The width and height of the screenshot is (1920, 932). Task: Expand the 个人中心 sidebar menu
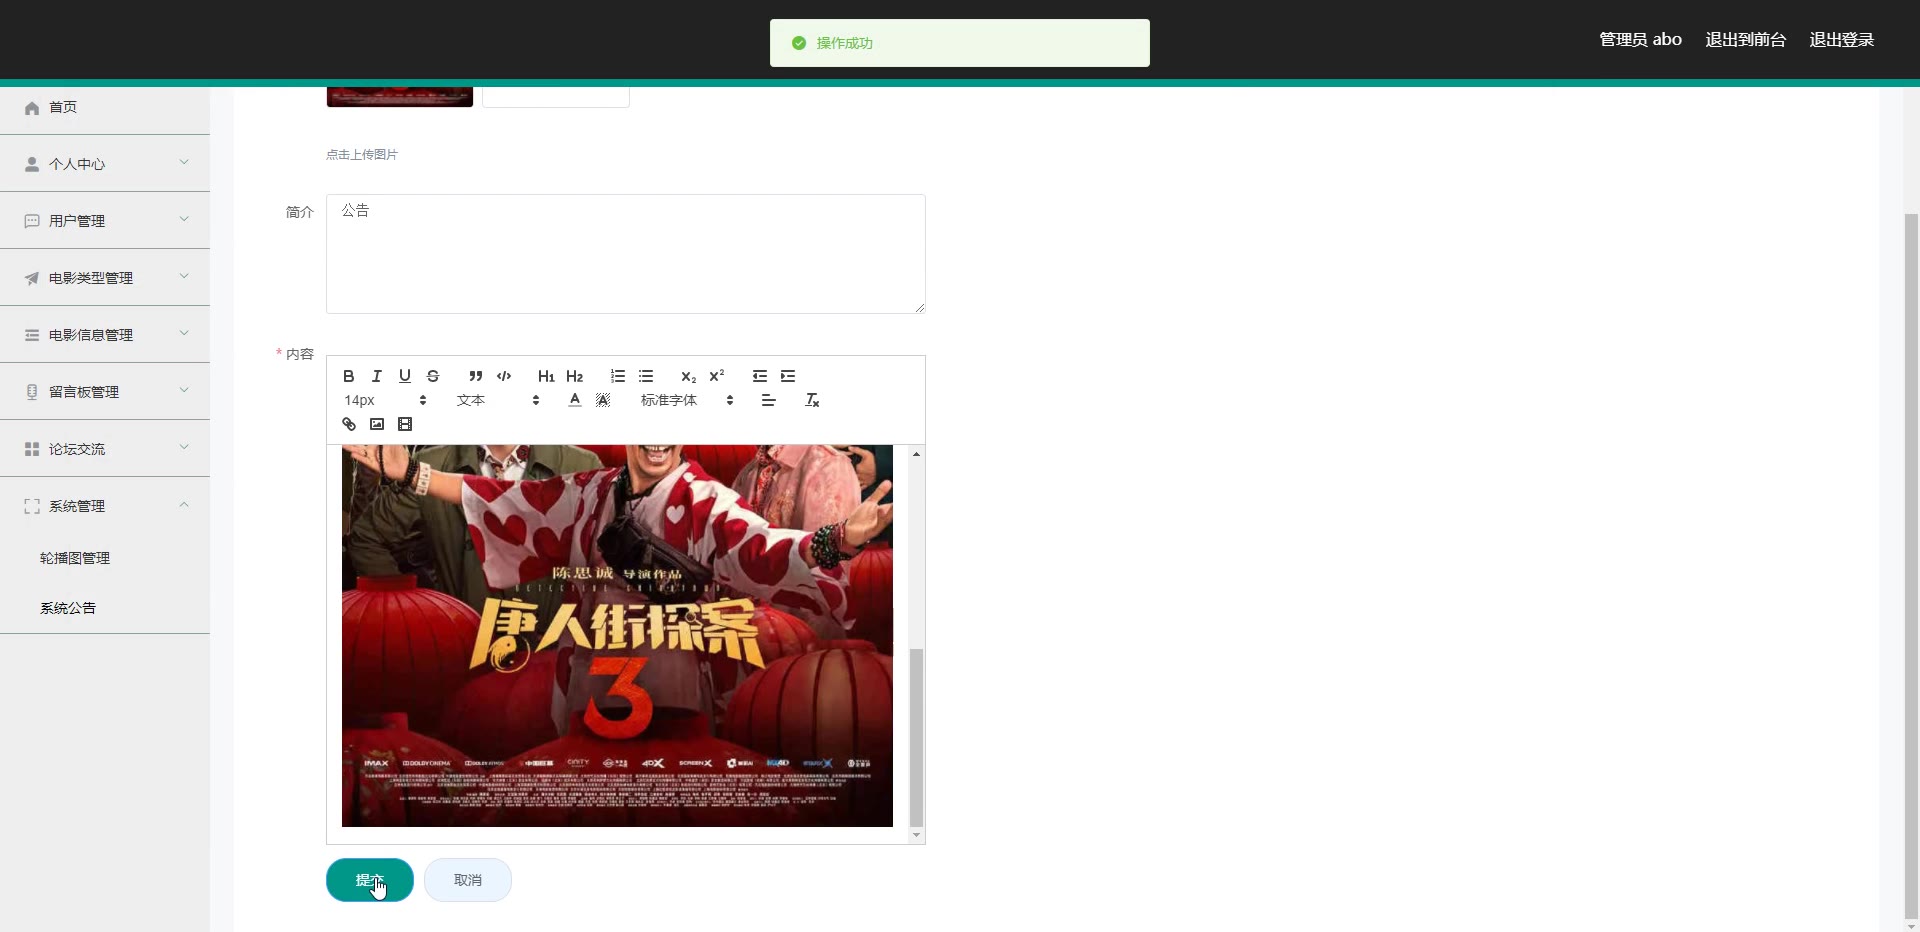coord(105,164)
